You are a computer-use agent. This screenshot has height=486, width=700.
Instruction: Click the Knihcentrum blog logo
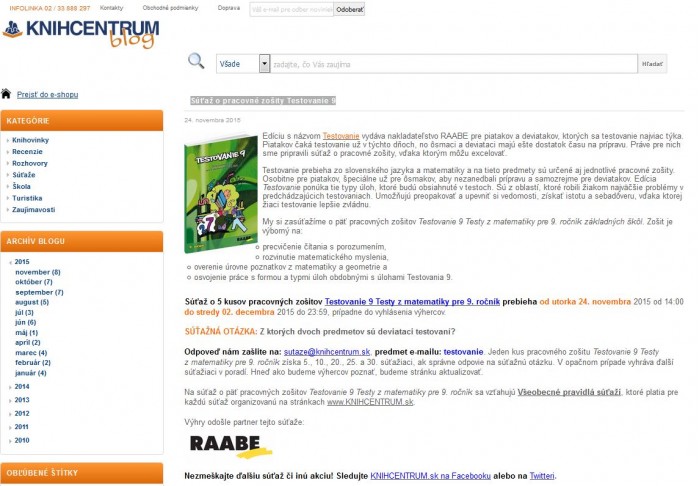81,34
